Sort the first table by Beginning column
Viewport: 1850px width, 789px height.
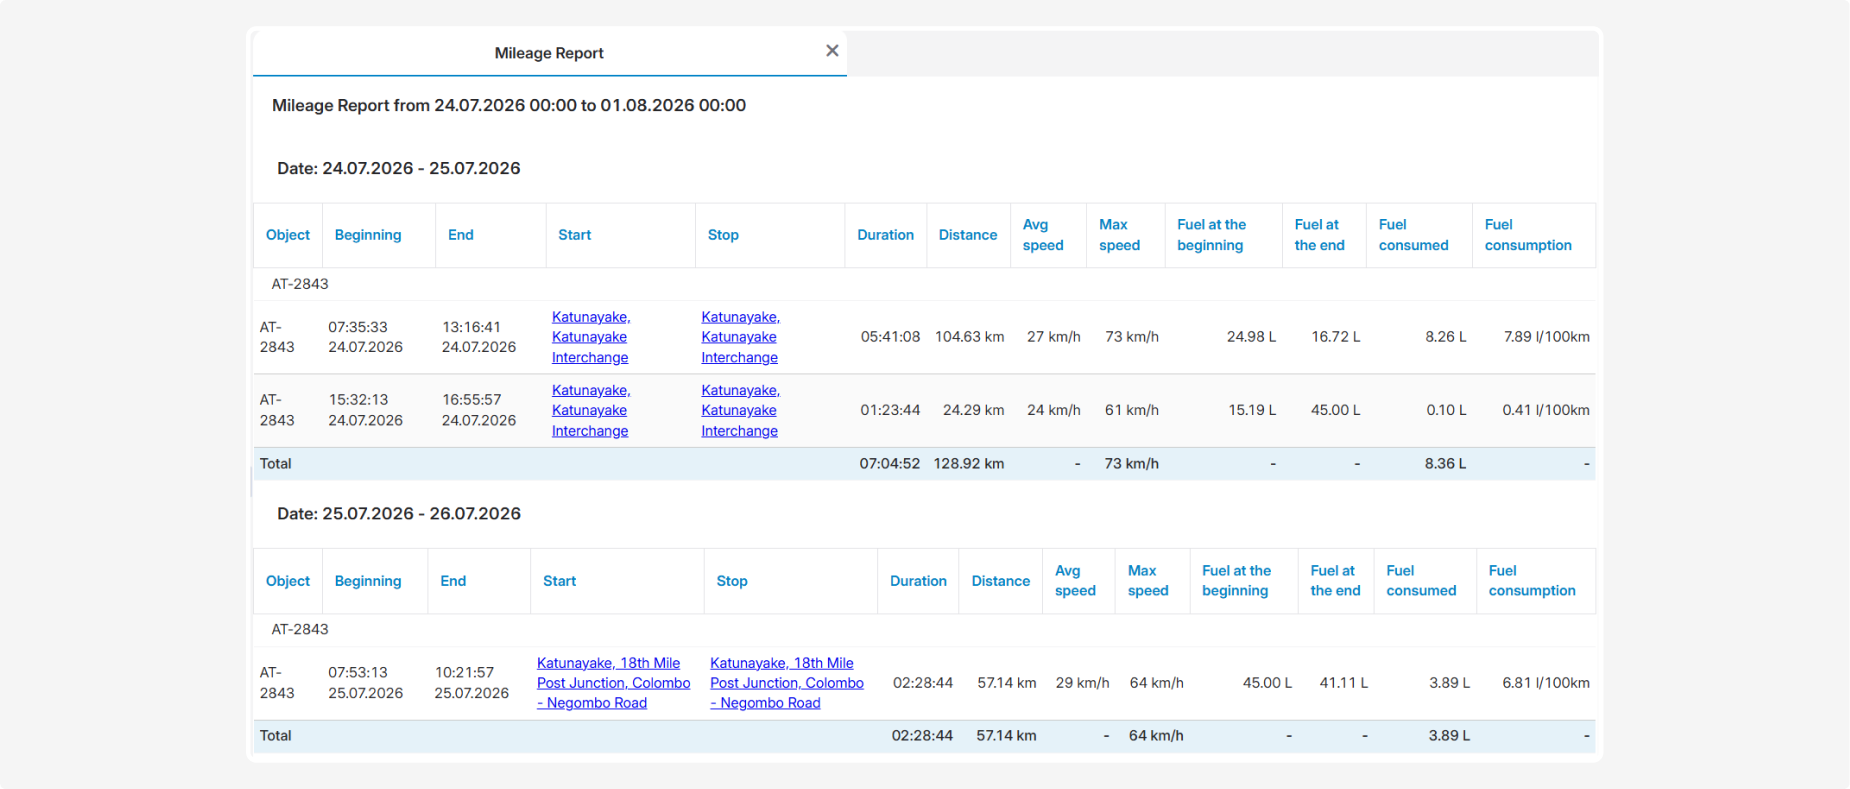[x=368, y=235]
